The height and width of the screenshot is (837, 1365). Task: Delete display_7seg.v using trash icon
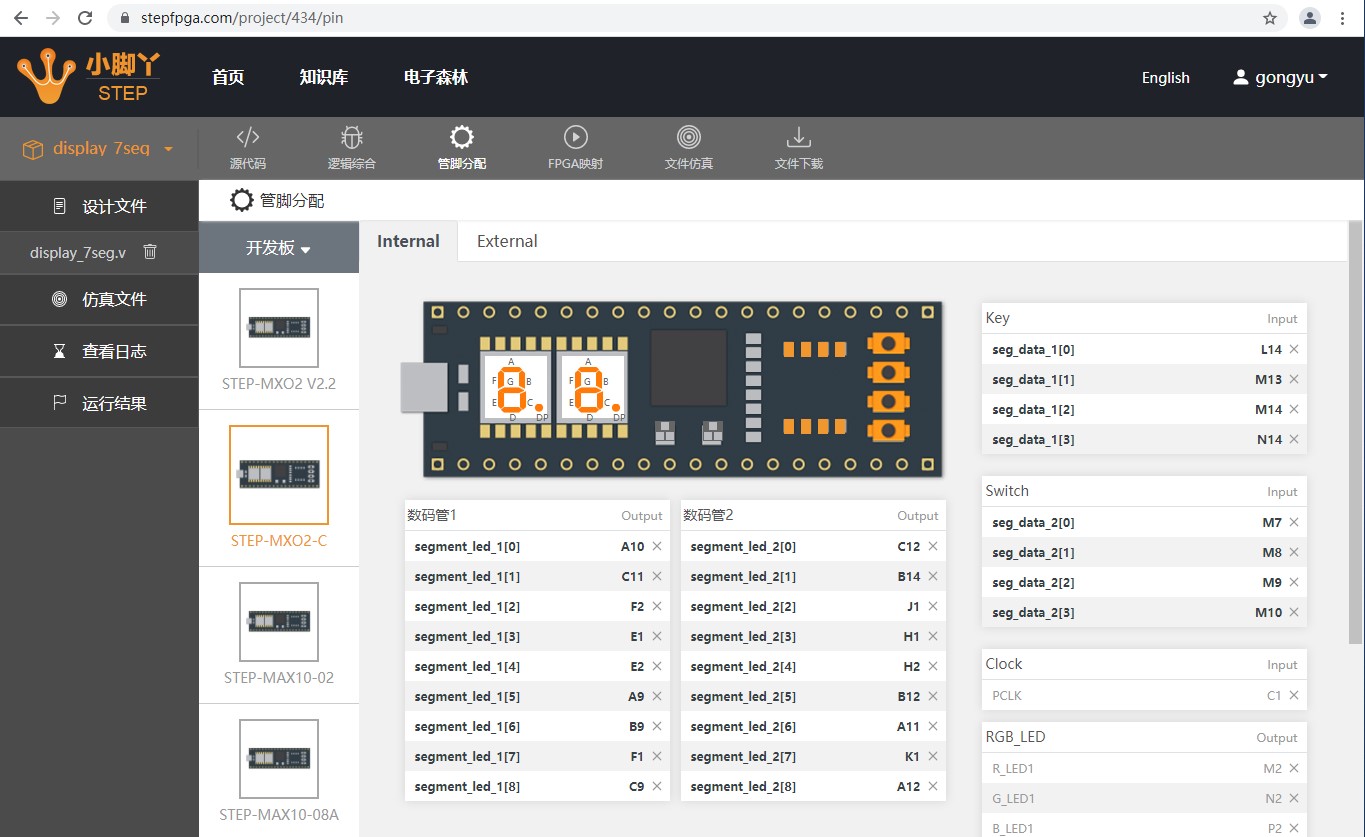pos(150,252)
